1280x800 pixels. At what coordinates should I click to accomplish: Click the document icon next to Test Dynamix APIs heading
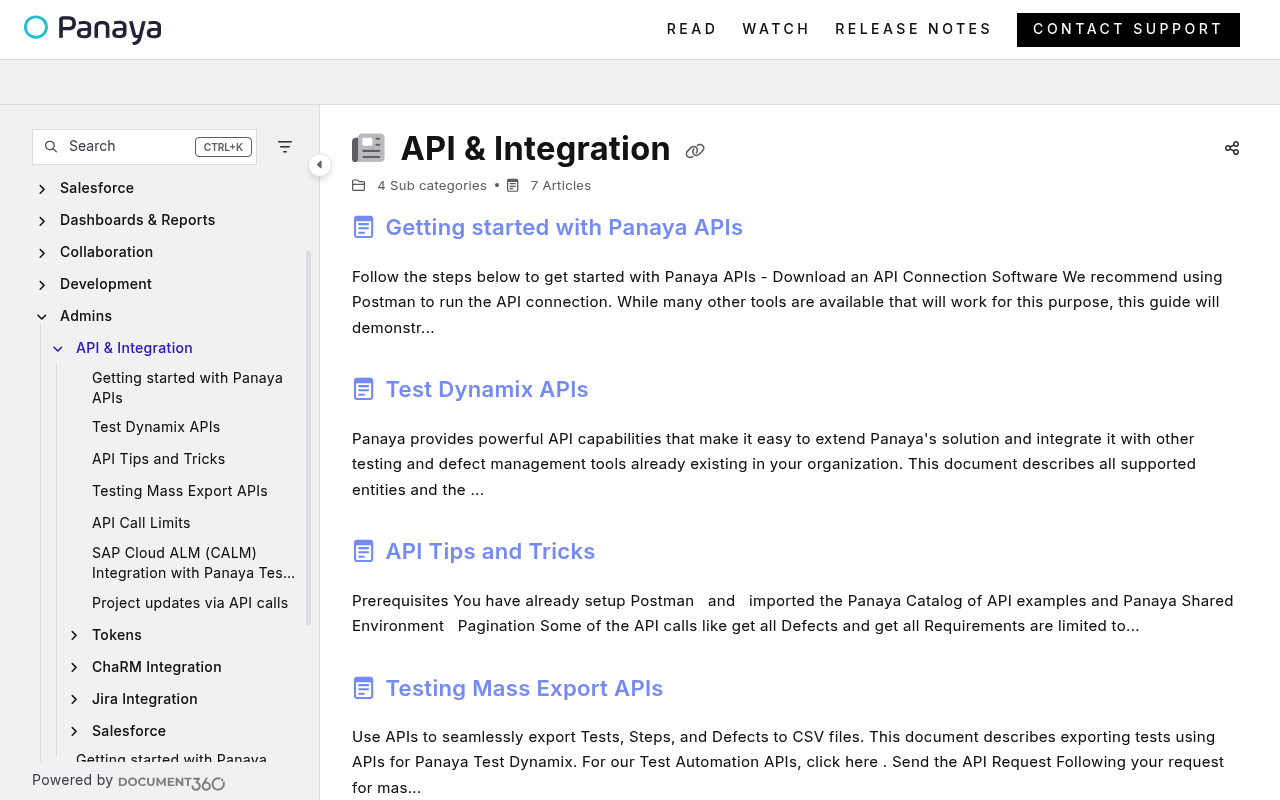click(363, 389)
